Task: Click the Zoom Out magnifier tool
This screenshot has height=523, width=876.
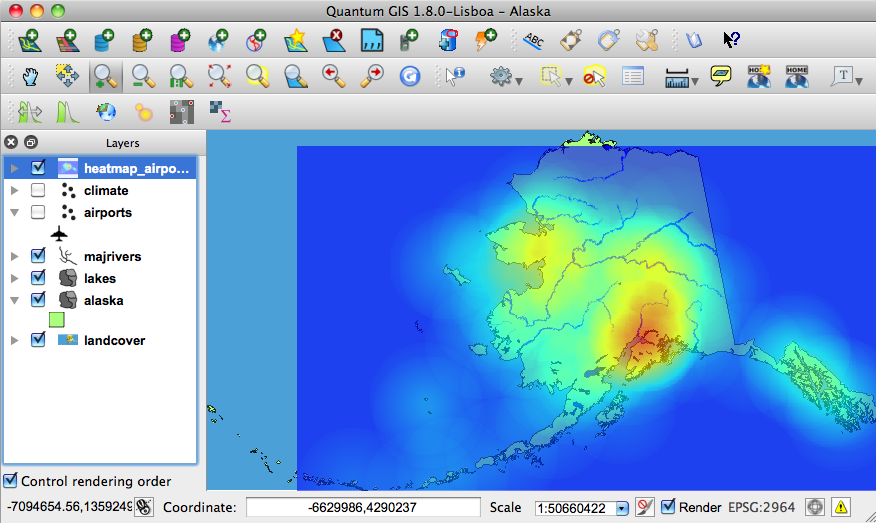Action: coord(142,76)
